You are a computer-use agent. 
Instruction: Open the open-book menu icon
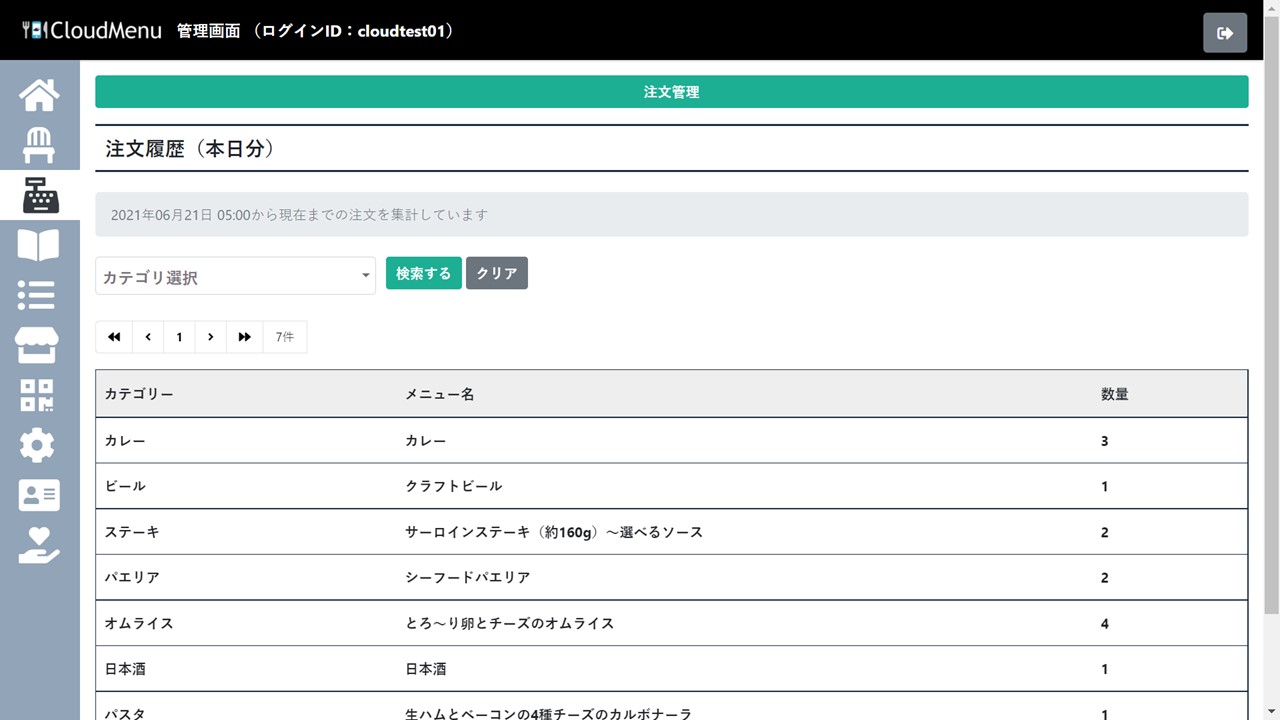(x=39, y=245)
